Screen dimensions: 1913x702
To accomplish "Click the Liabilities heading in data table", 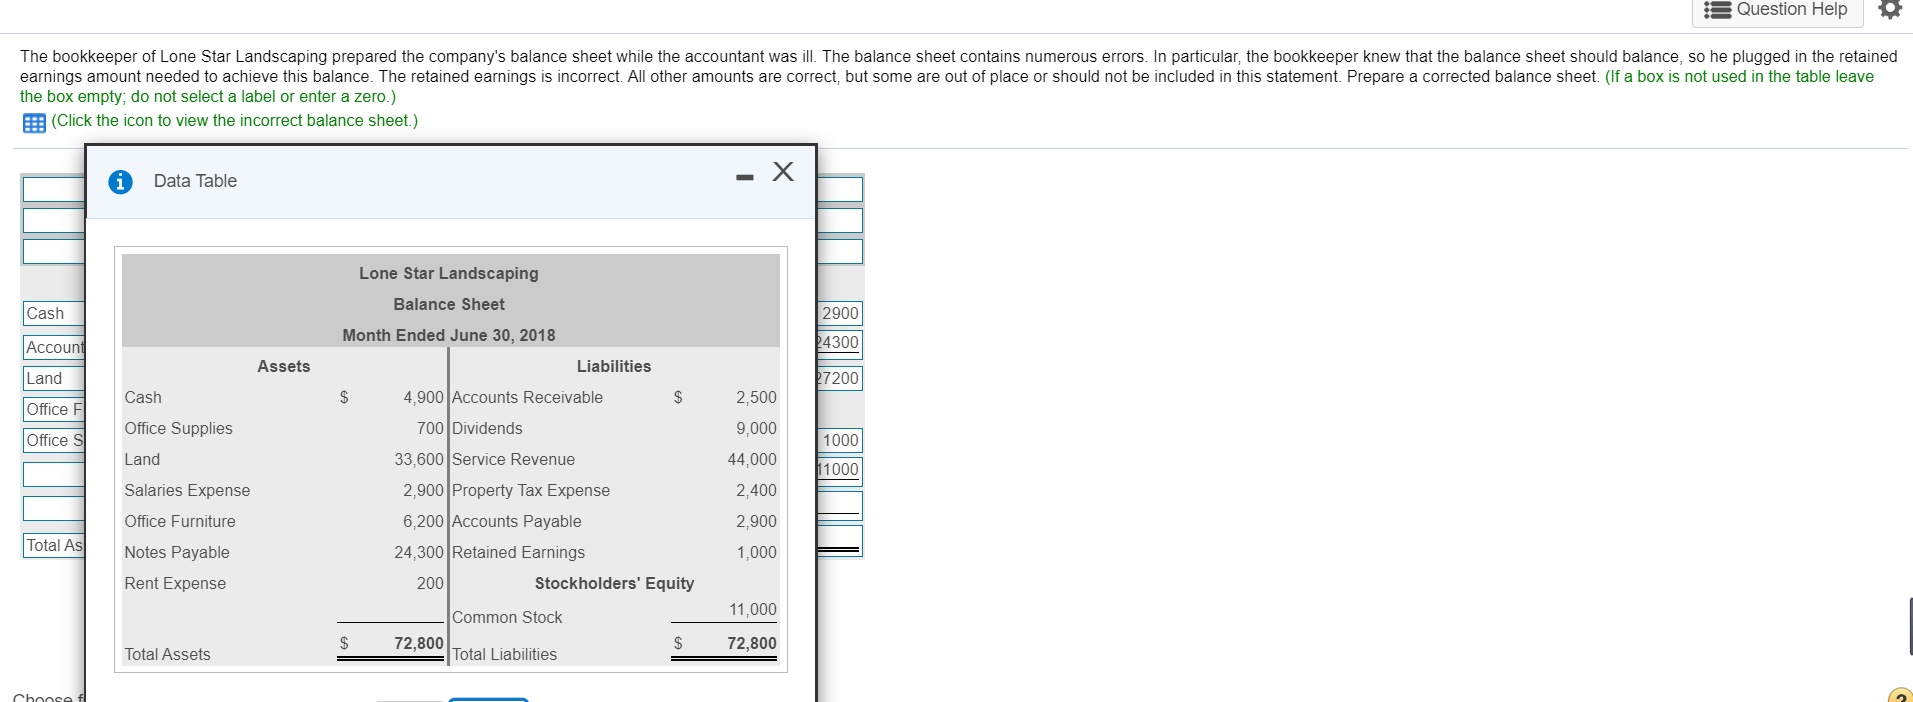I will [614, 366].
